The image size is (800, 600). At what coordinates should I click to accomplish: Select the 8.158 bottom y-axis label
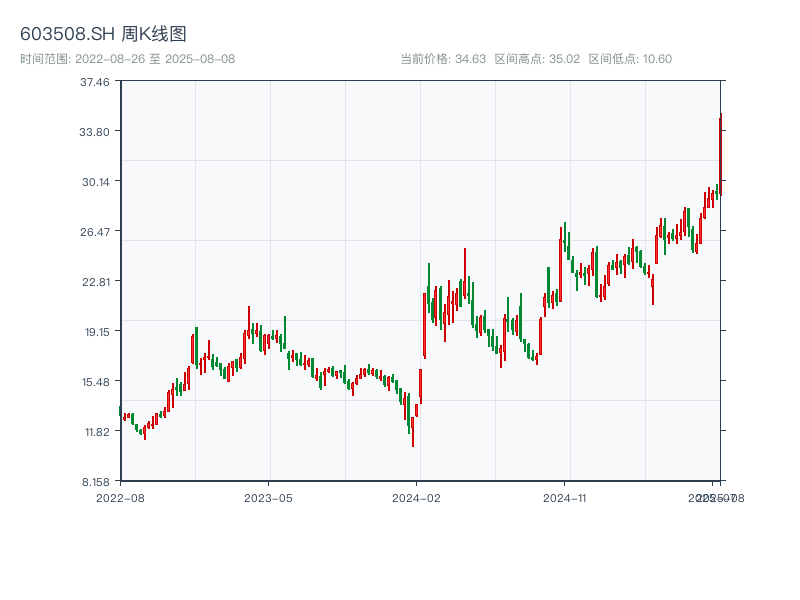coord(94,482)
